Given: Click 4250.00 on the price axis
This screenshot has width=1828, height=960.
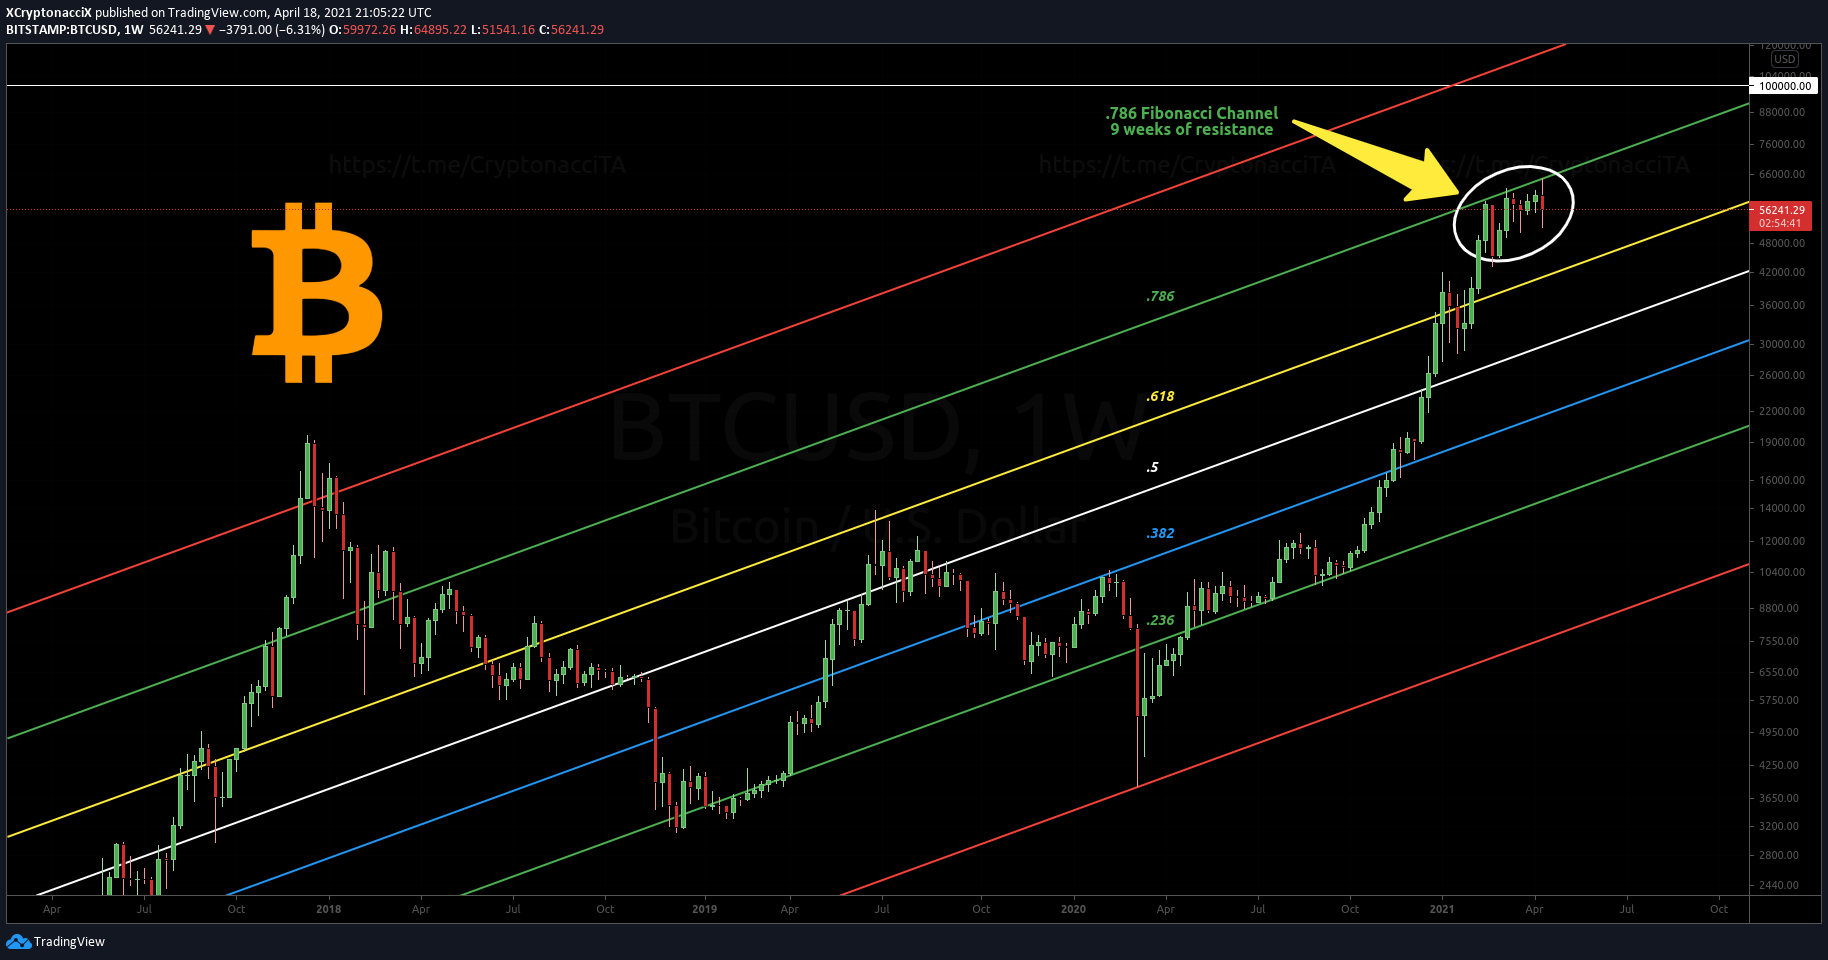Looking at the screenshot, I should 1779,765.
